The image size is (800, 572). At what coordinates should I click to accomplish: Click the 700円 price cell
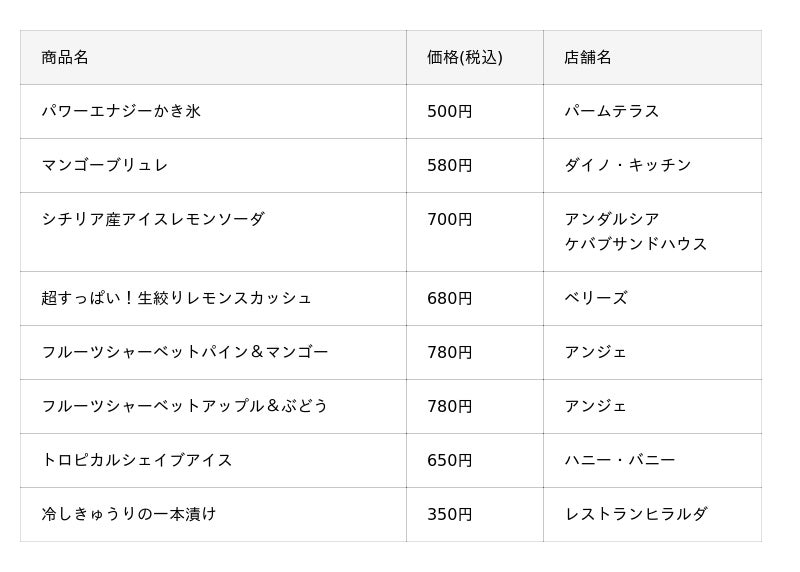click(450, 220)
